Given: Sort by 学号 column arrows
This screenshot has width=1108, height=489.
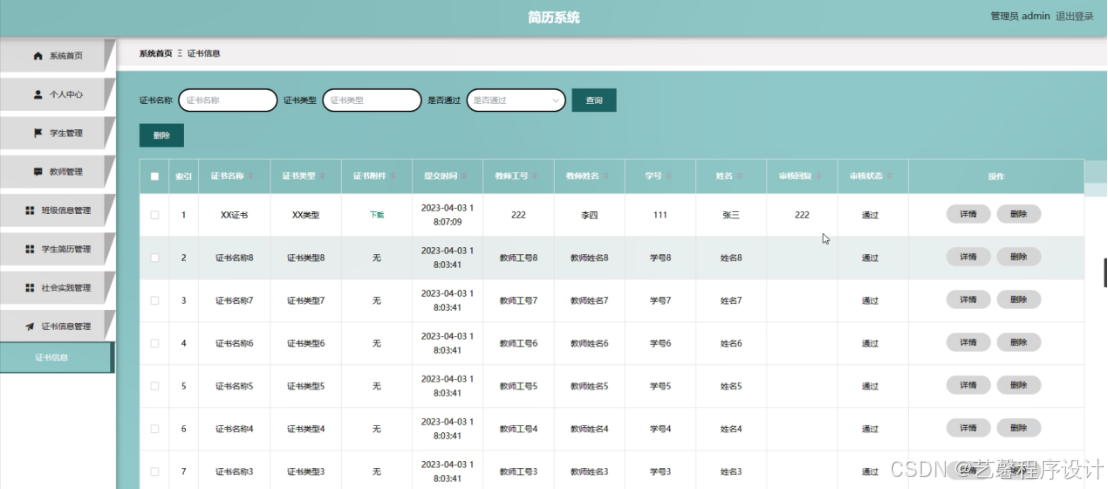Looking at the screenshot, I should 668,176.
